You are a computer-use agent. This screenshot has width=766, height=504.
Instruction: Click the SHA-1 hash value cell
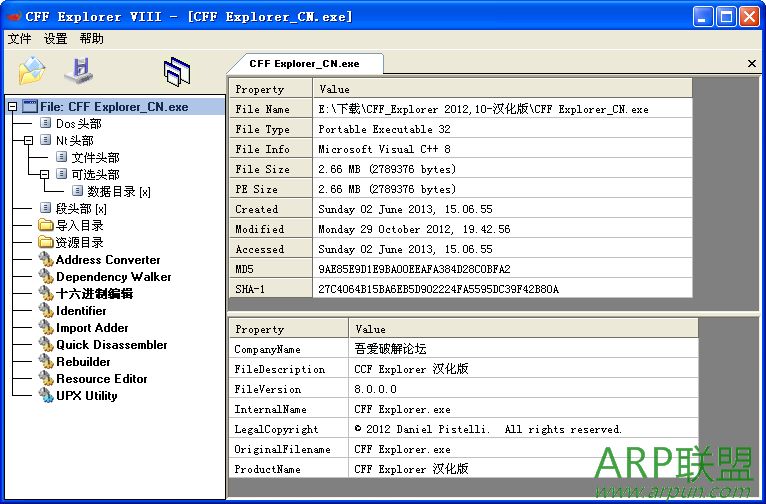click(x=503, y=289)
